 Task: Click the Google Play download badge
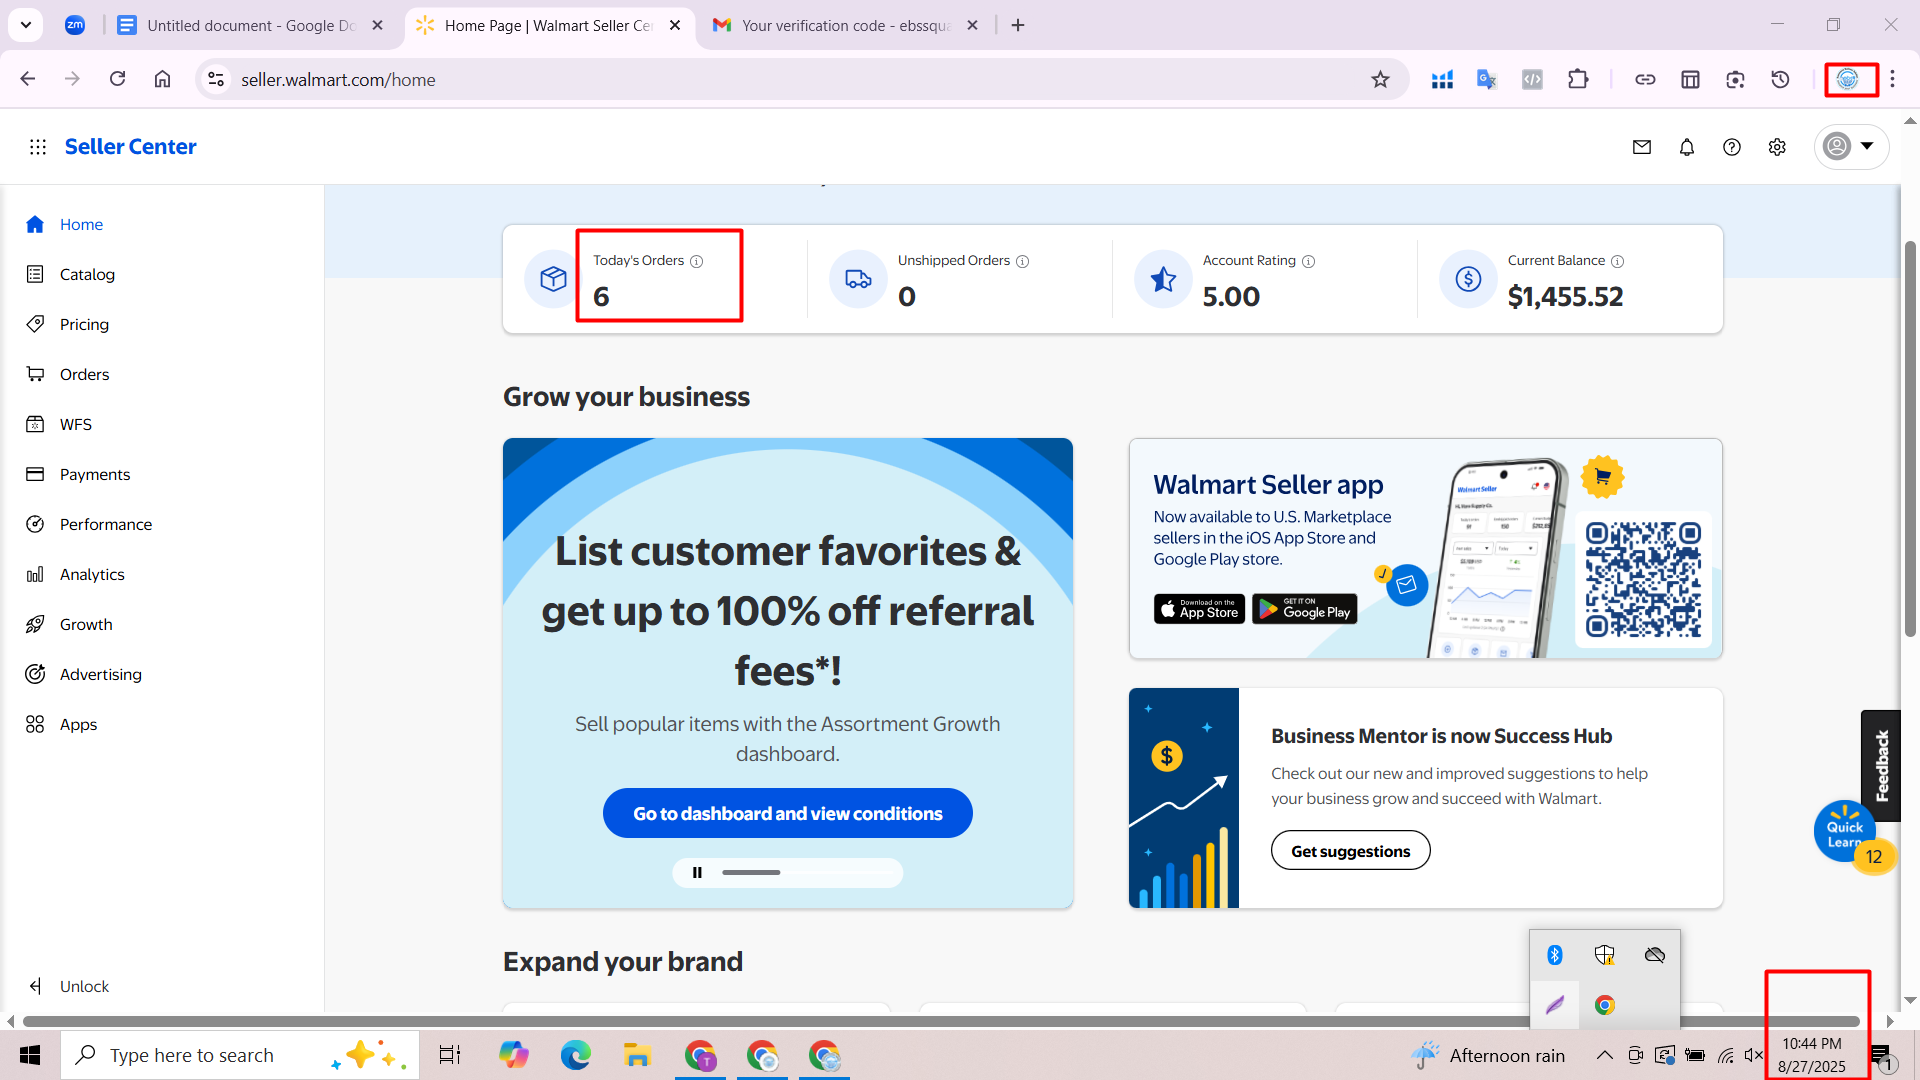coord(1305,609)
